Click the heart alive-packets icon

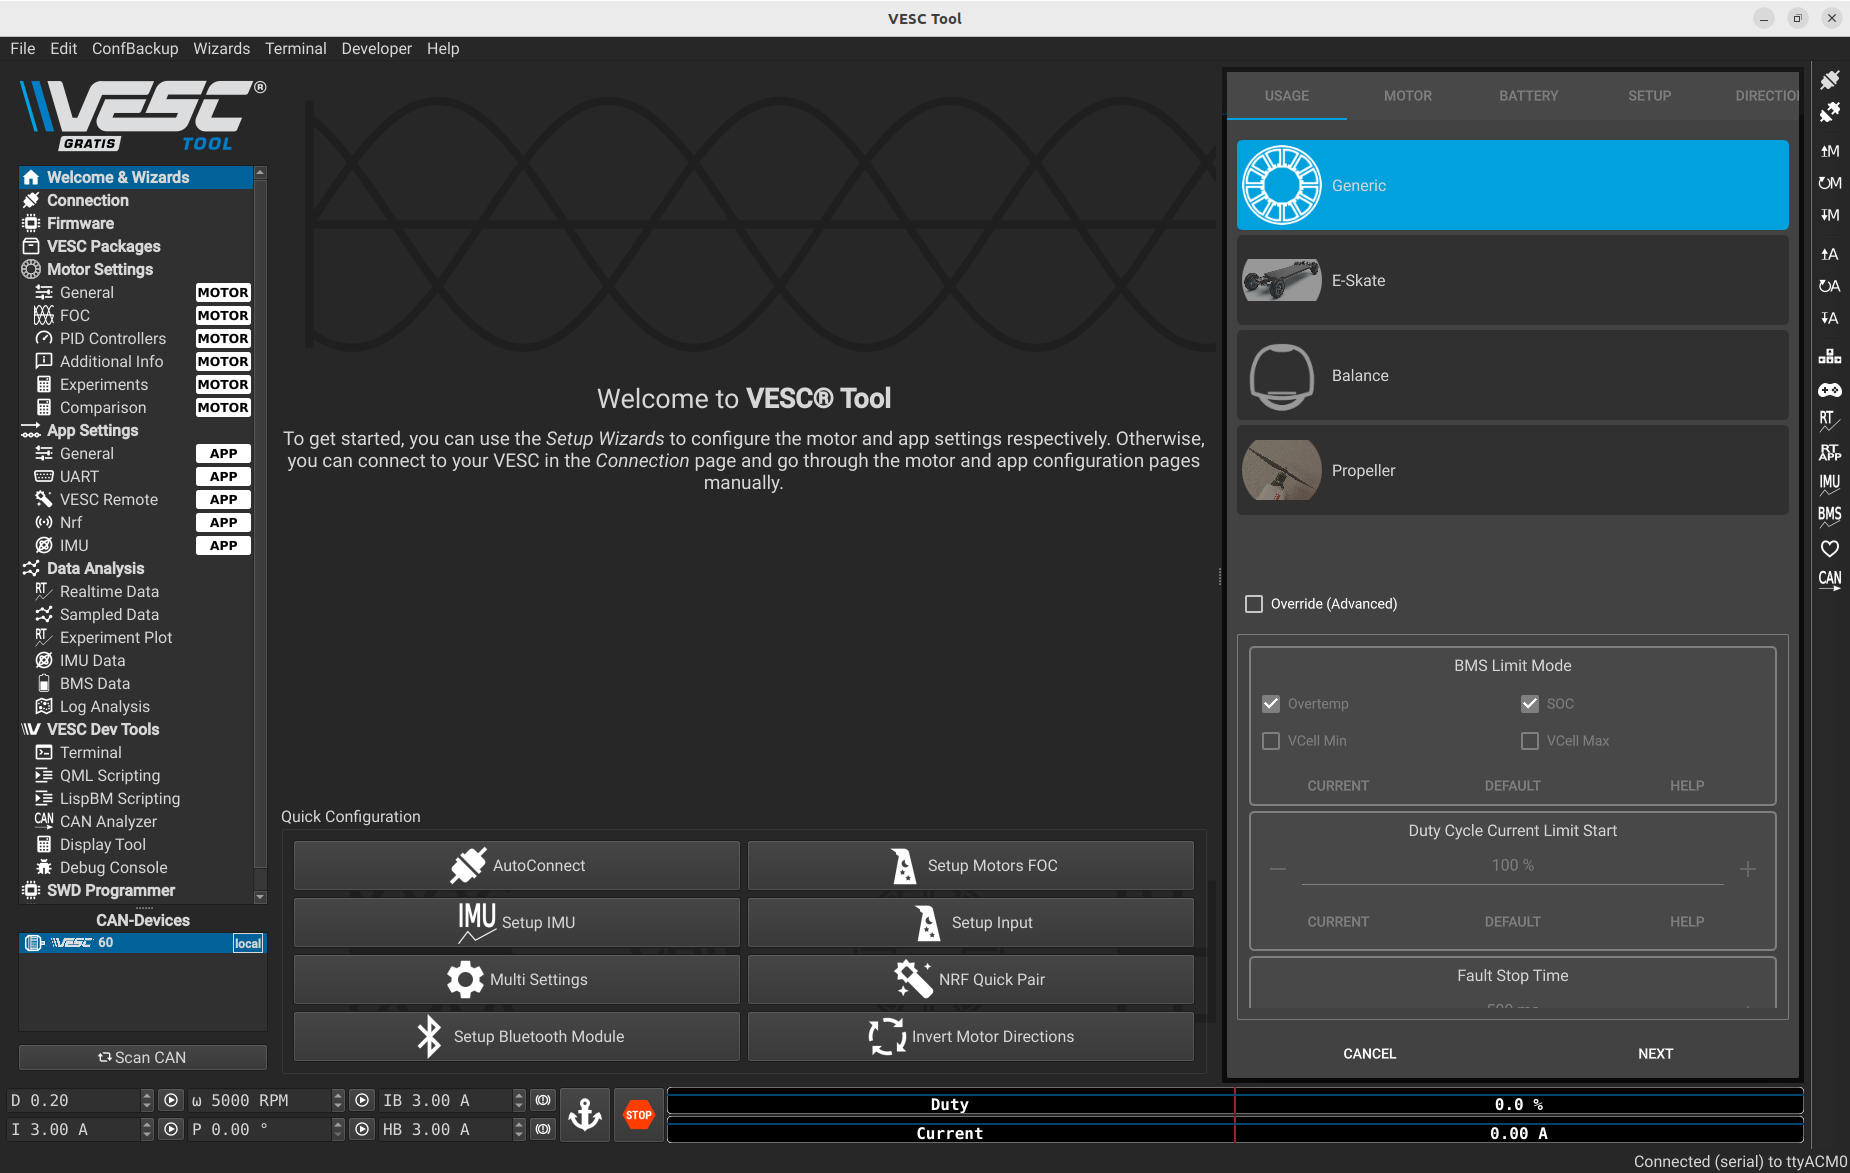click(x=1830, y=548)
